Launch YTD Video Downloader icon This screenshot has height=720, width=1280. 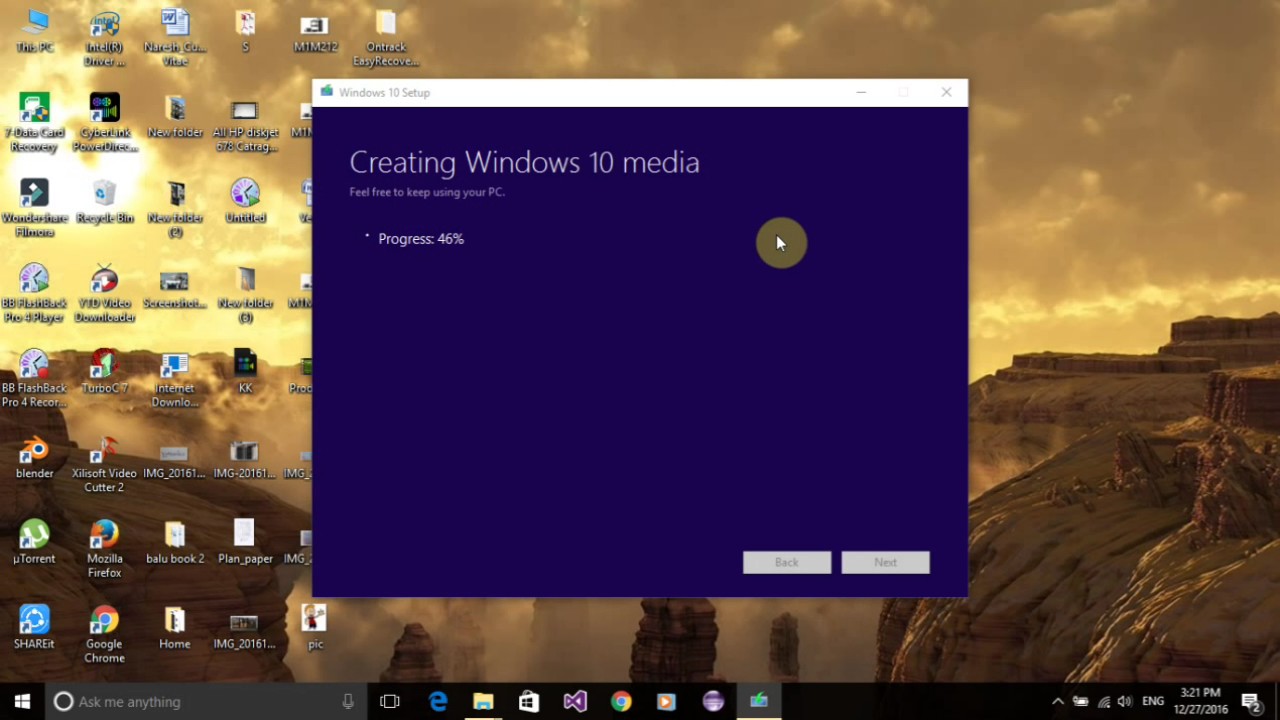(105, 293)
